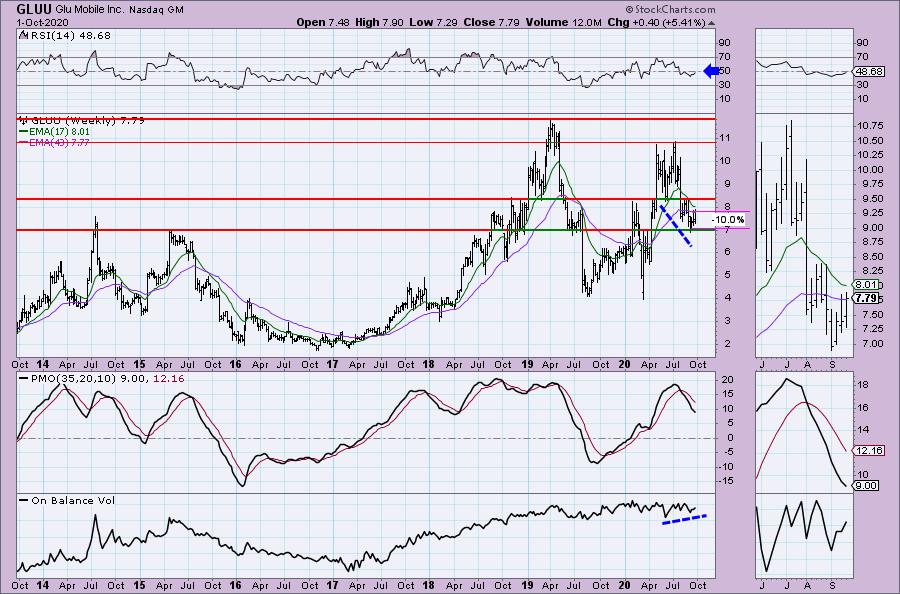Click the purple EMA(43) legend line marker
The width and height of the screenshot is (900, 594).
(23, 142)
